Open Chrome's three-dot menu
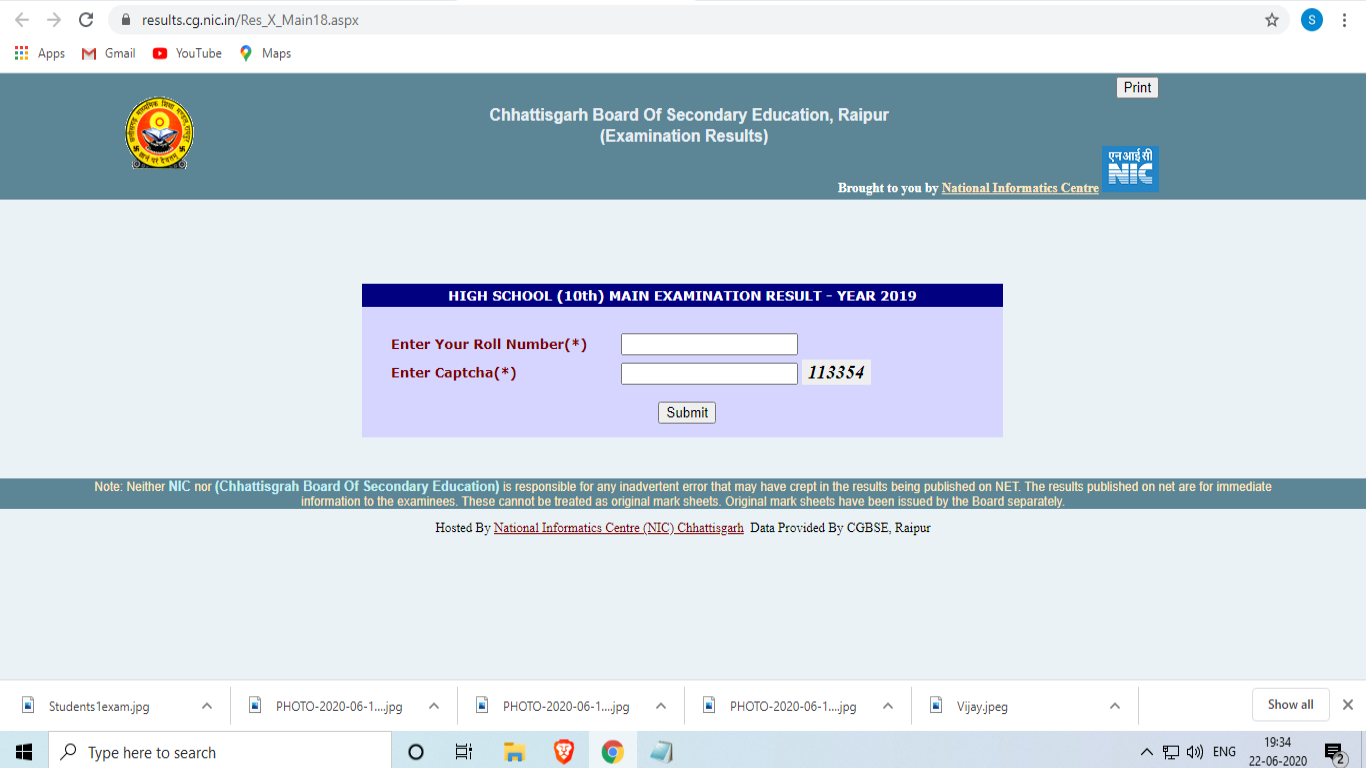The image size is (1366, 768). pos(1345,20)
